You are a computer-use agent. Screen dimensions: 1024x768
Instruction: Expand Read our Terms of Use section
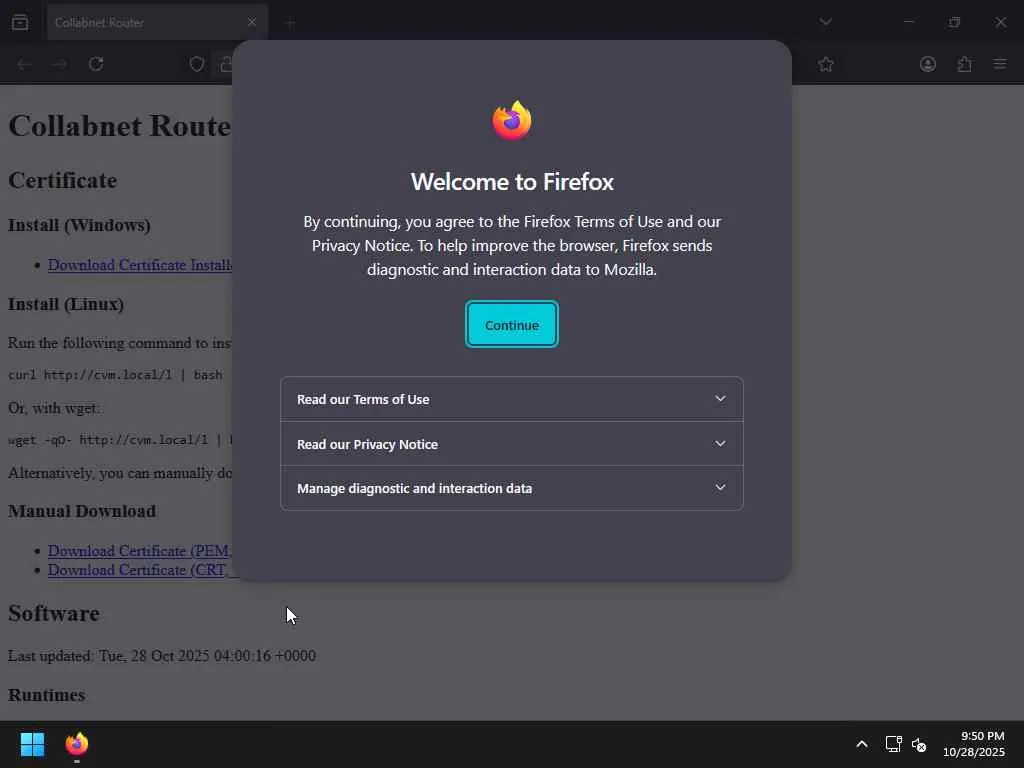pyautogui.click(x=511, y=399)
